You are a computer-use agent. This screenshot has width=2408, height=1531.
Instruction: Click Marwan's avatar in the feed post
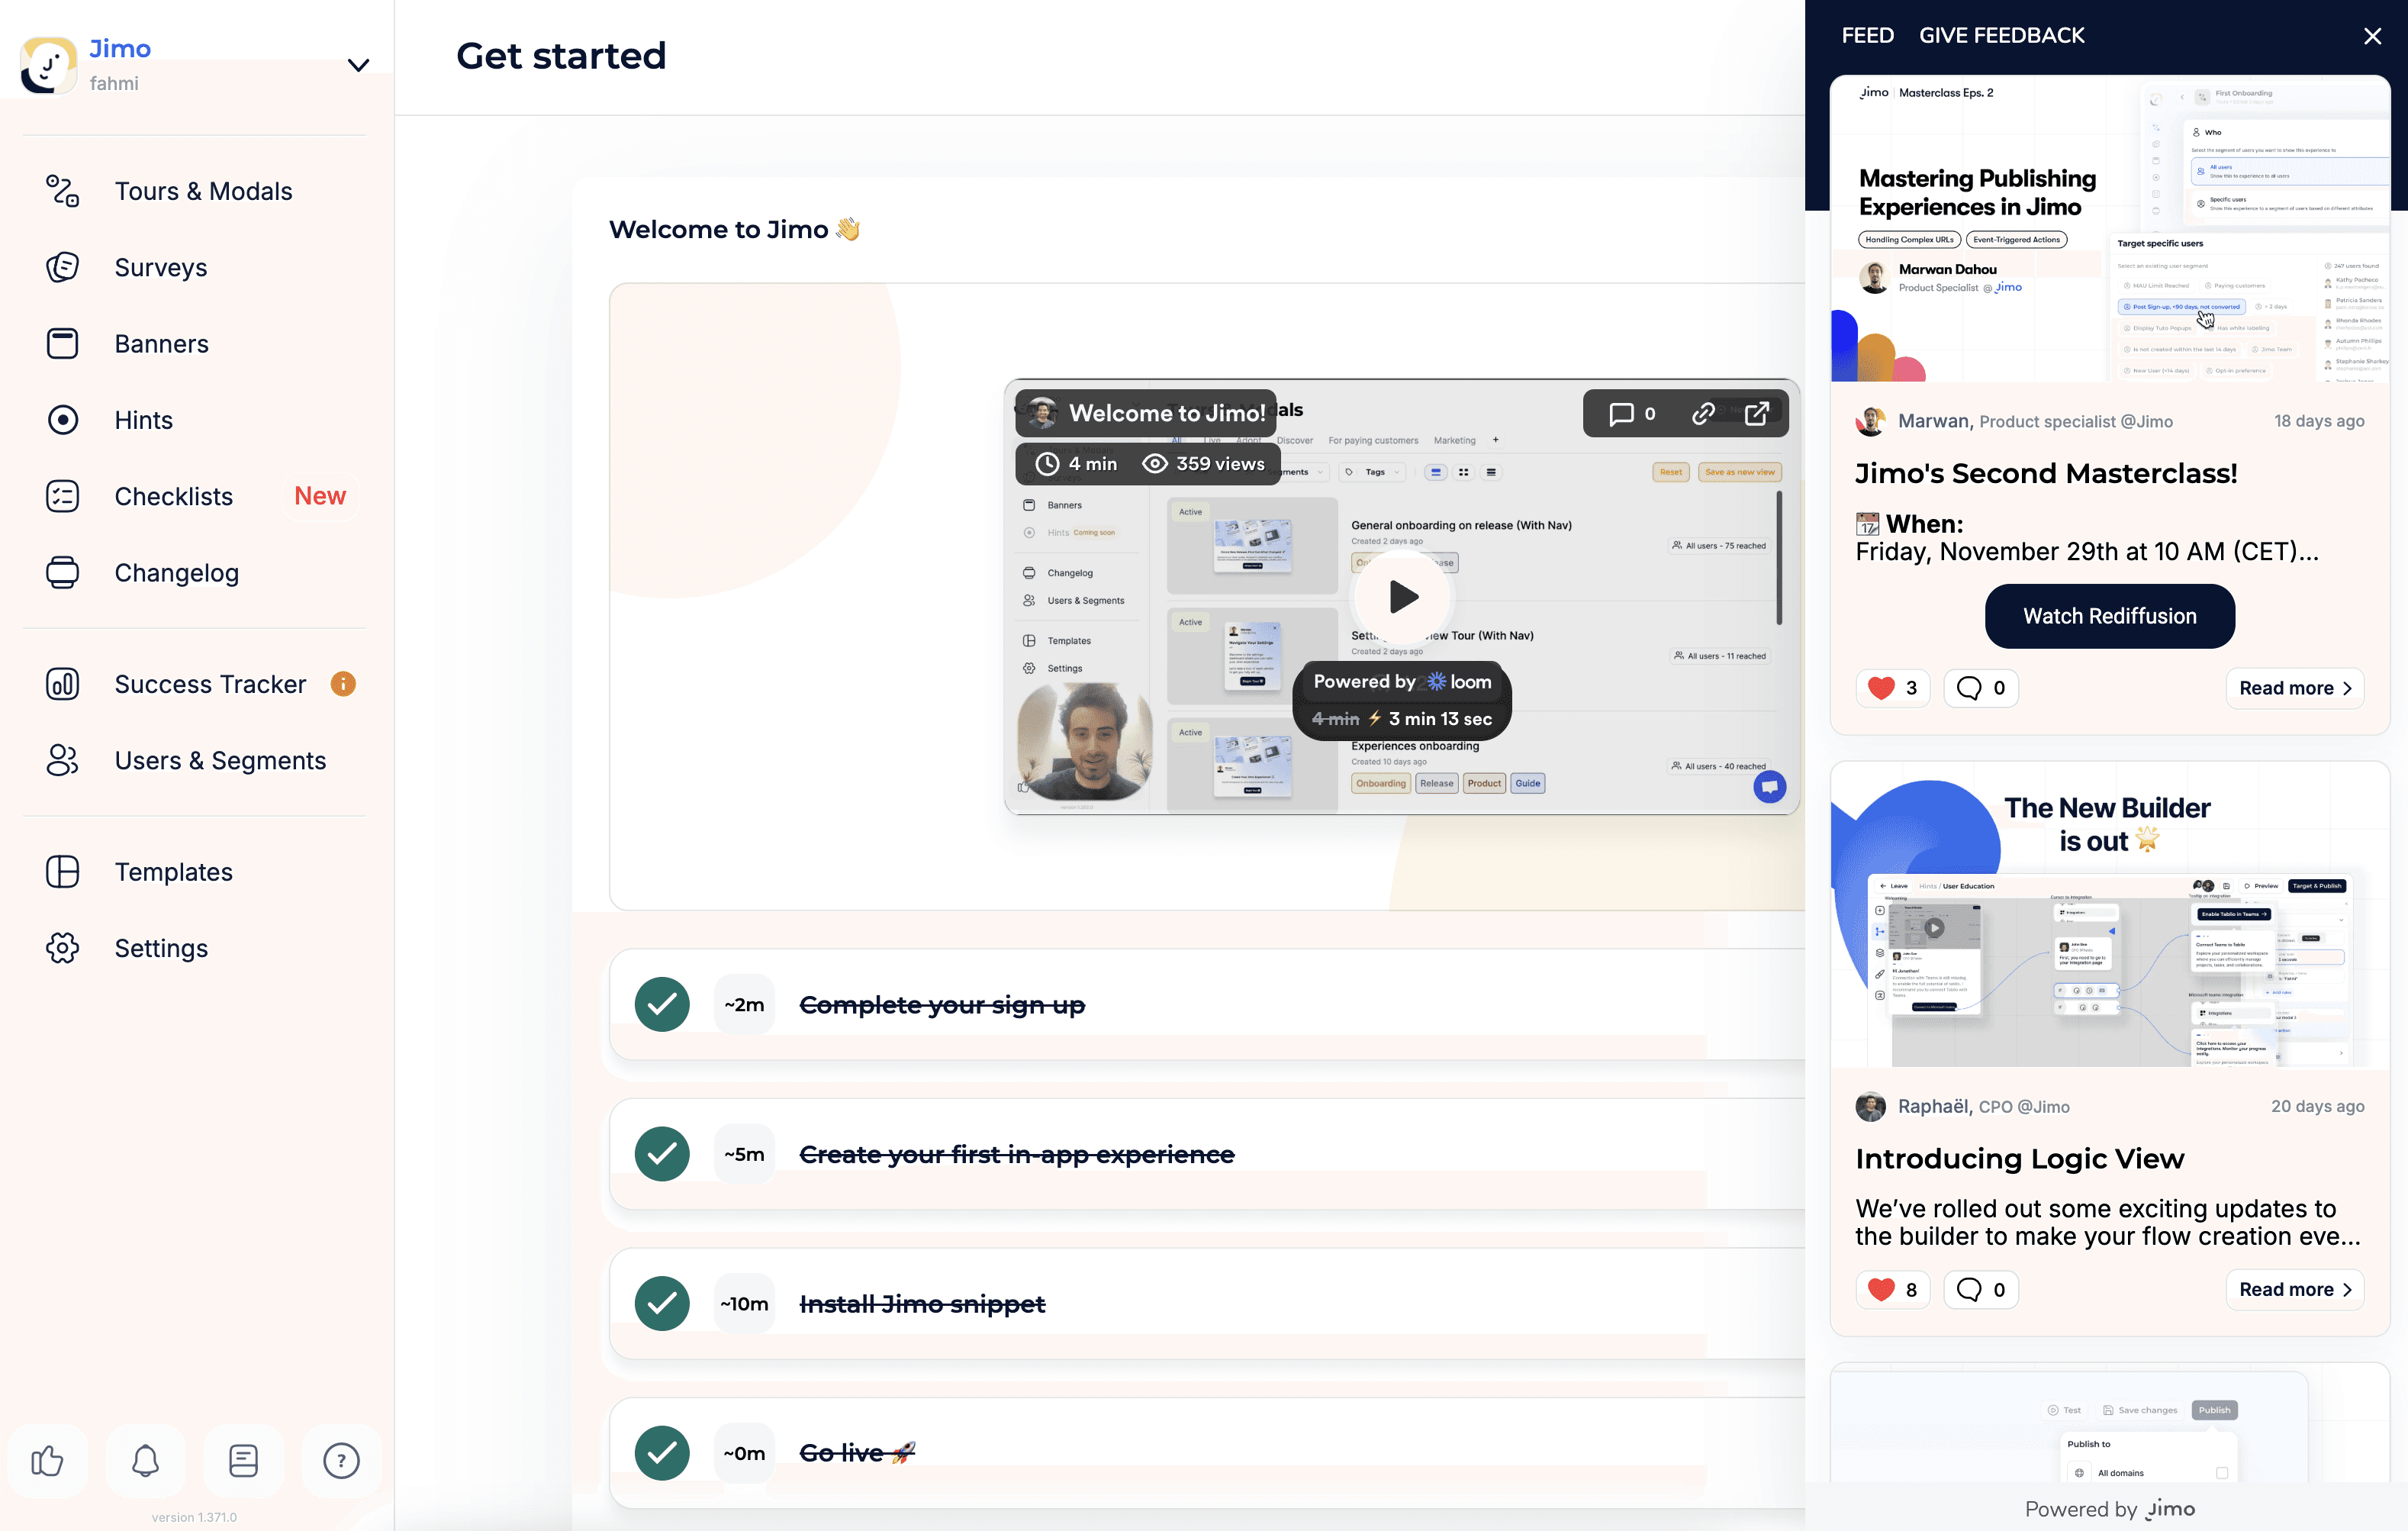pyautogui.click(x=1871, y=421)
